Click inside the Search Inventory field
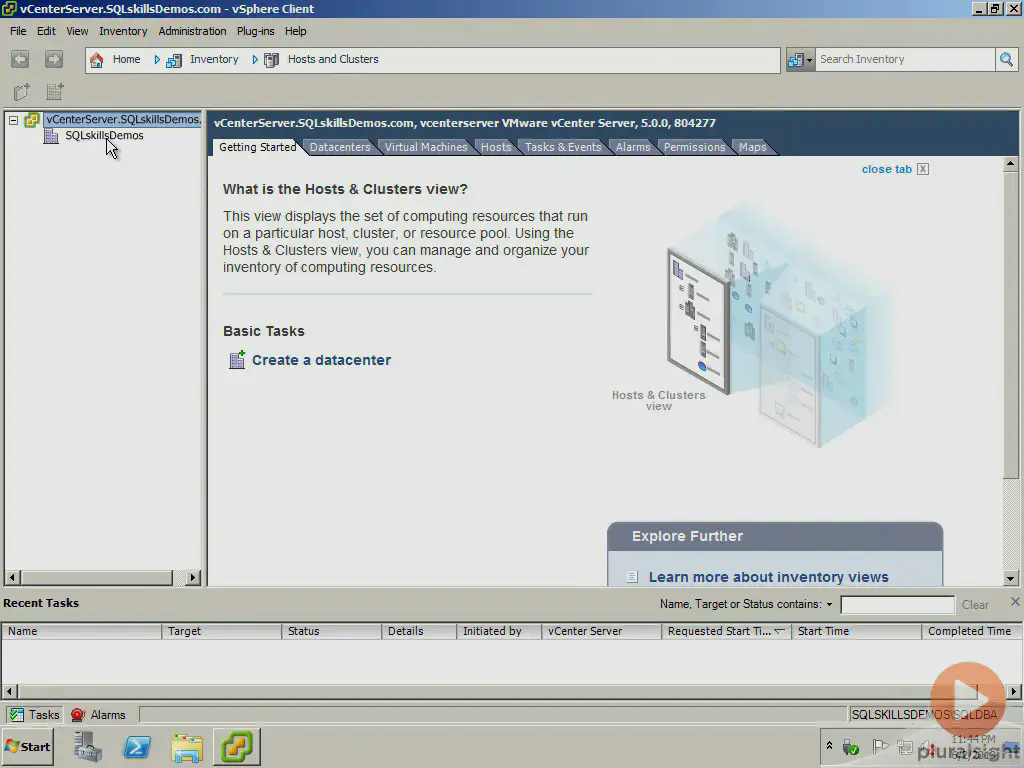The image size is (1024, 768). 905,59
